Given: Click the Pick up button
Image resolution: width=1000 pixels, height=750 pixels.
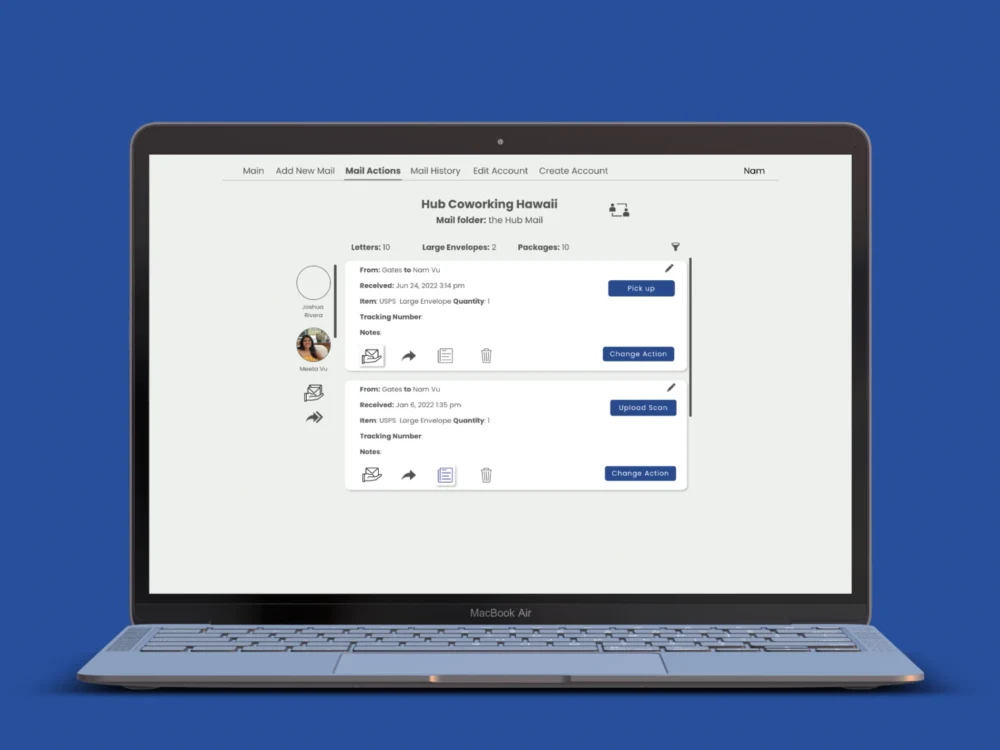Looking at the screenshot, I should tap(641, 288).
